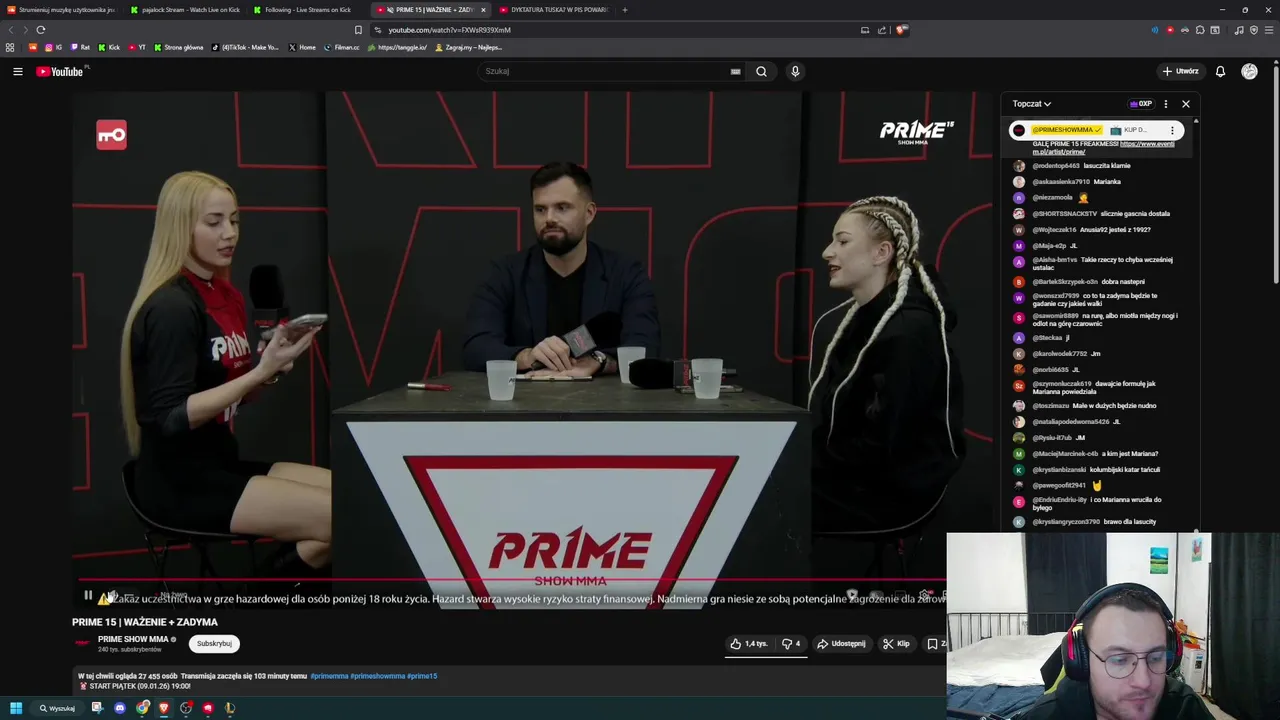Open the Brave VPN shield toolbar icon

[1254, 30]
